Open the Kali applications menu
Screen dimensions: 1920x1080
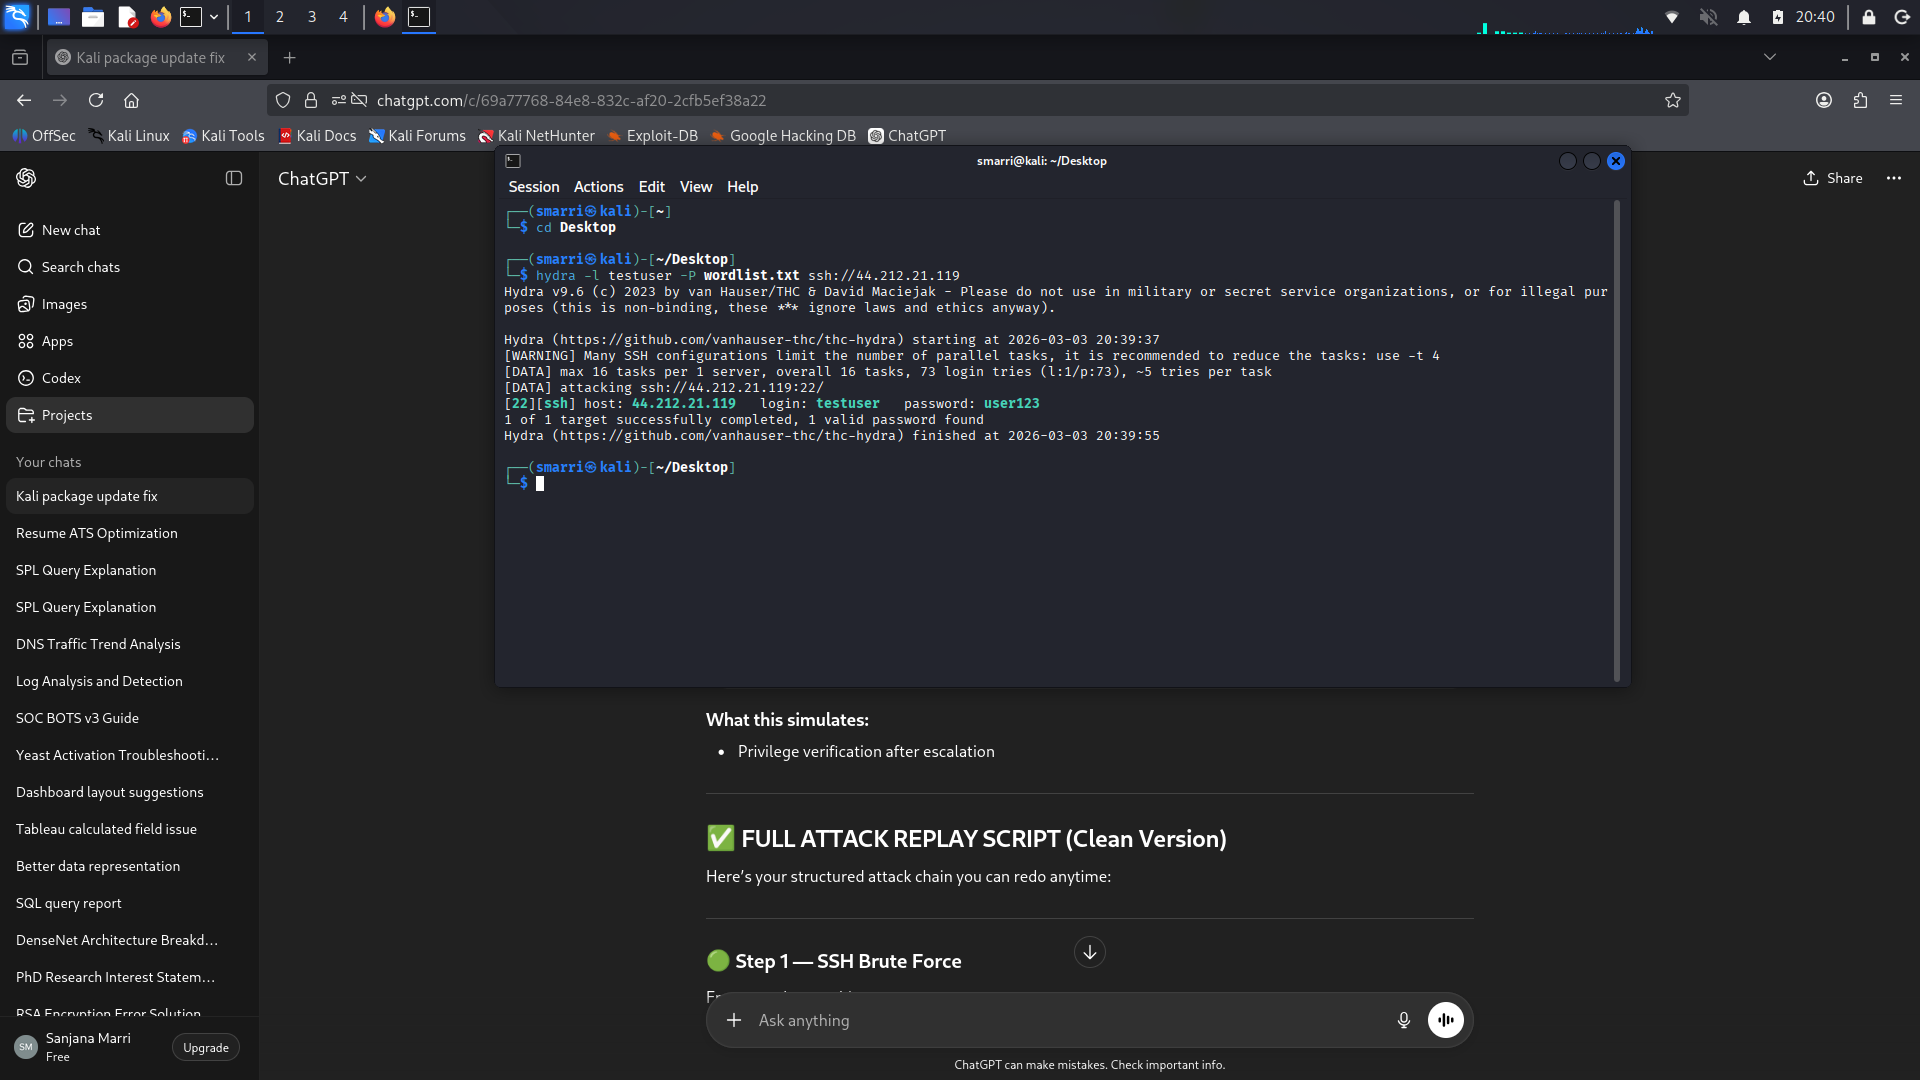(18, 17)
